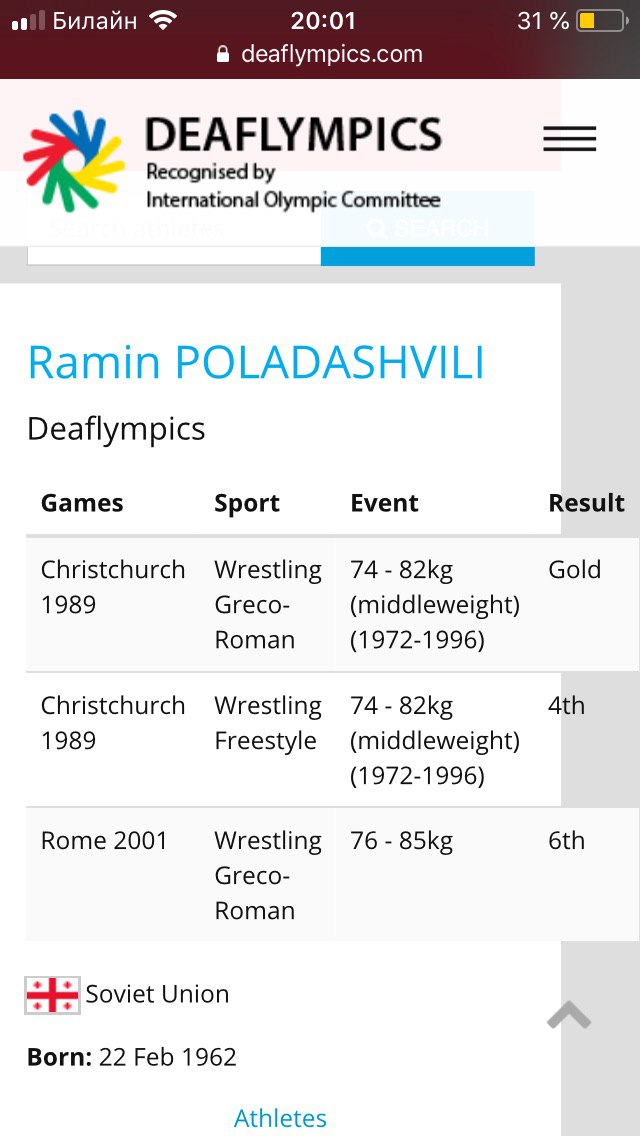The image size is (640, 1136).
Task: Open the Athletes link at the bottom
Action: click(280, 1118)
